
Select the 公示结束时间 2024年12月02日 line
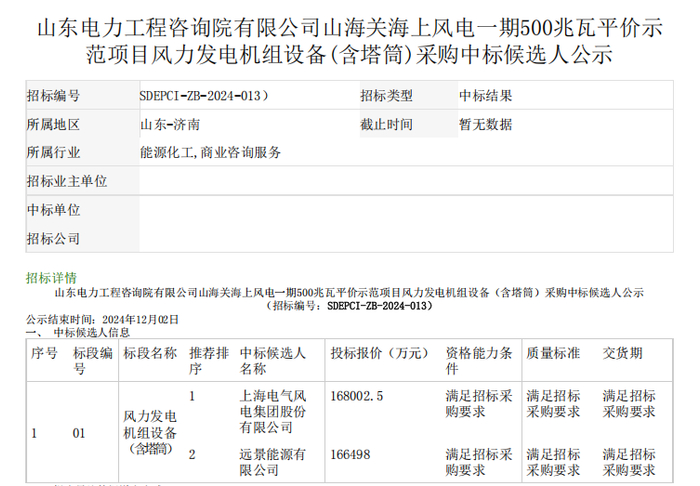(x=102, y=320)
